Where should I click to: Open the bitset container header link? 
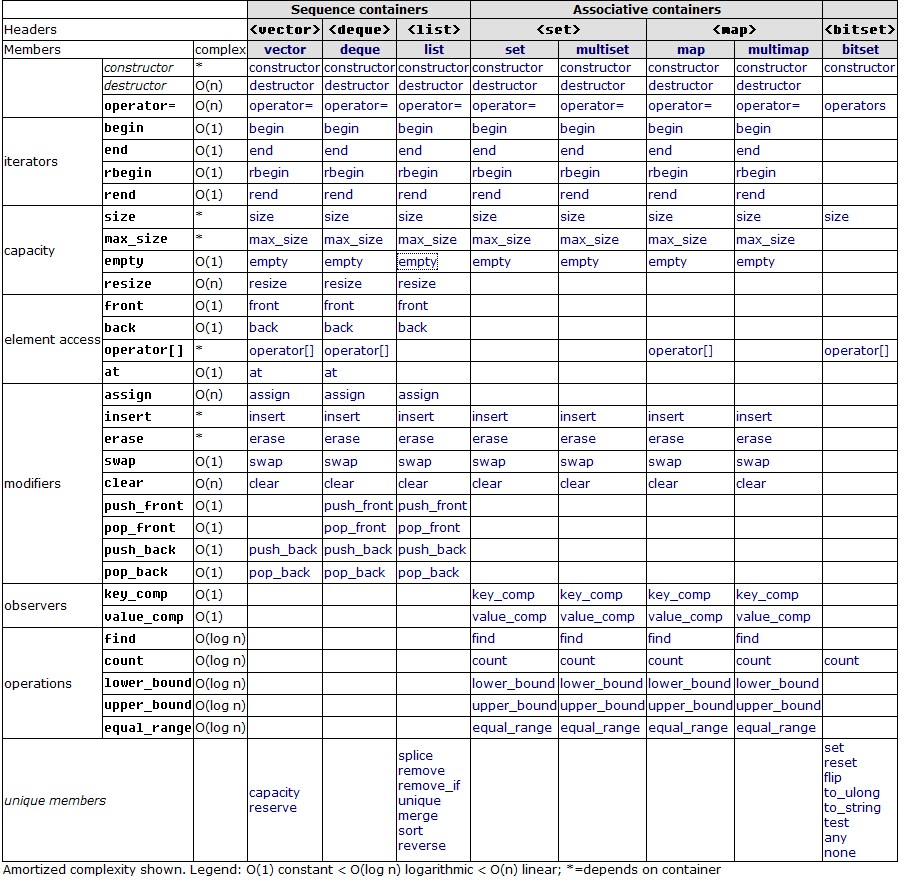click(x=860, y=50)
